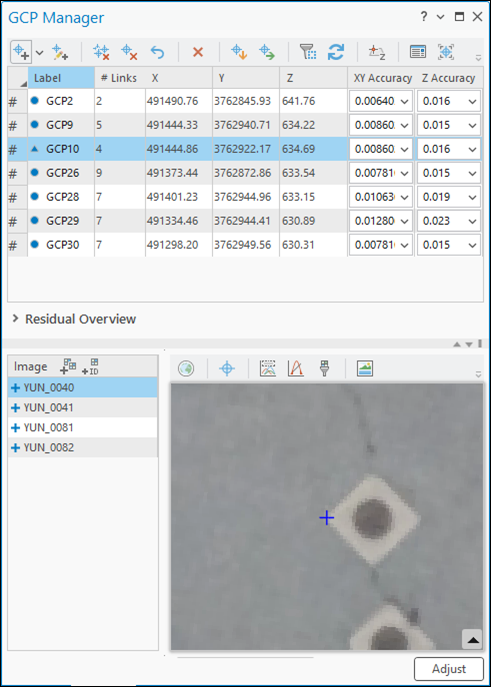This screenshot has height=687, width=491.
Task: Select image YUN_0041 in the list
Action: pyautogui.click(x=83, y=407)
